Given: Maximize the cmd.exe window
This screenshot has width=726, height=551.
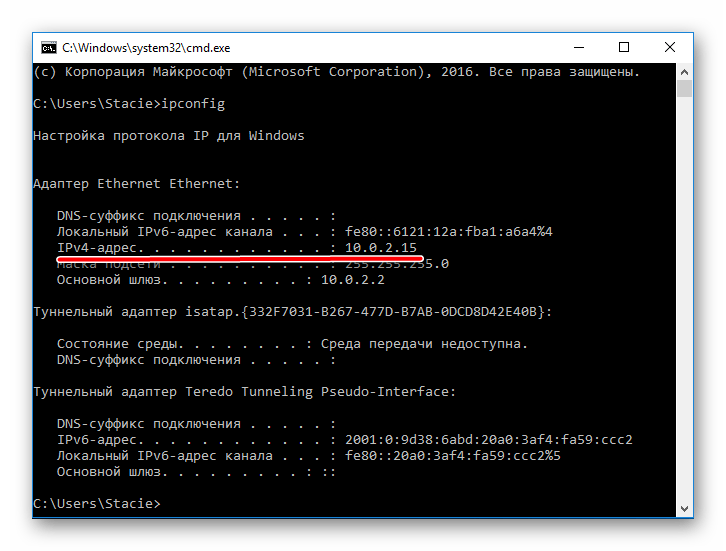Looking at the screenshot, I should (624, 47).
